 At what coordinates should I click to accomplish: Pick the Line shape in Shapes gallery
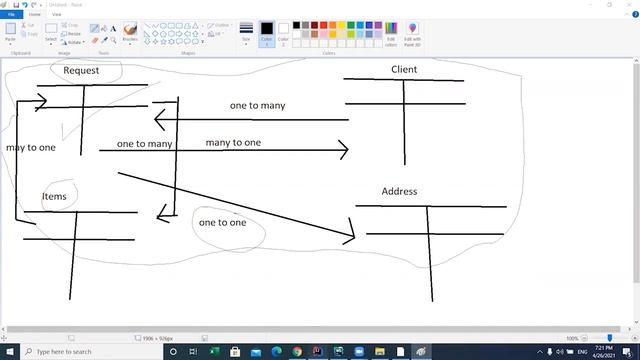(147, 26)
